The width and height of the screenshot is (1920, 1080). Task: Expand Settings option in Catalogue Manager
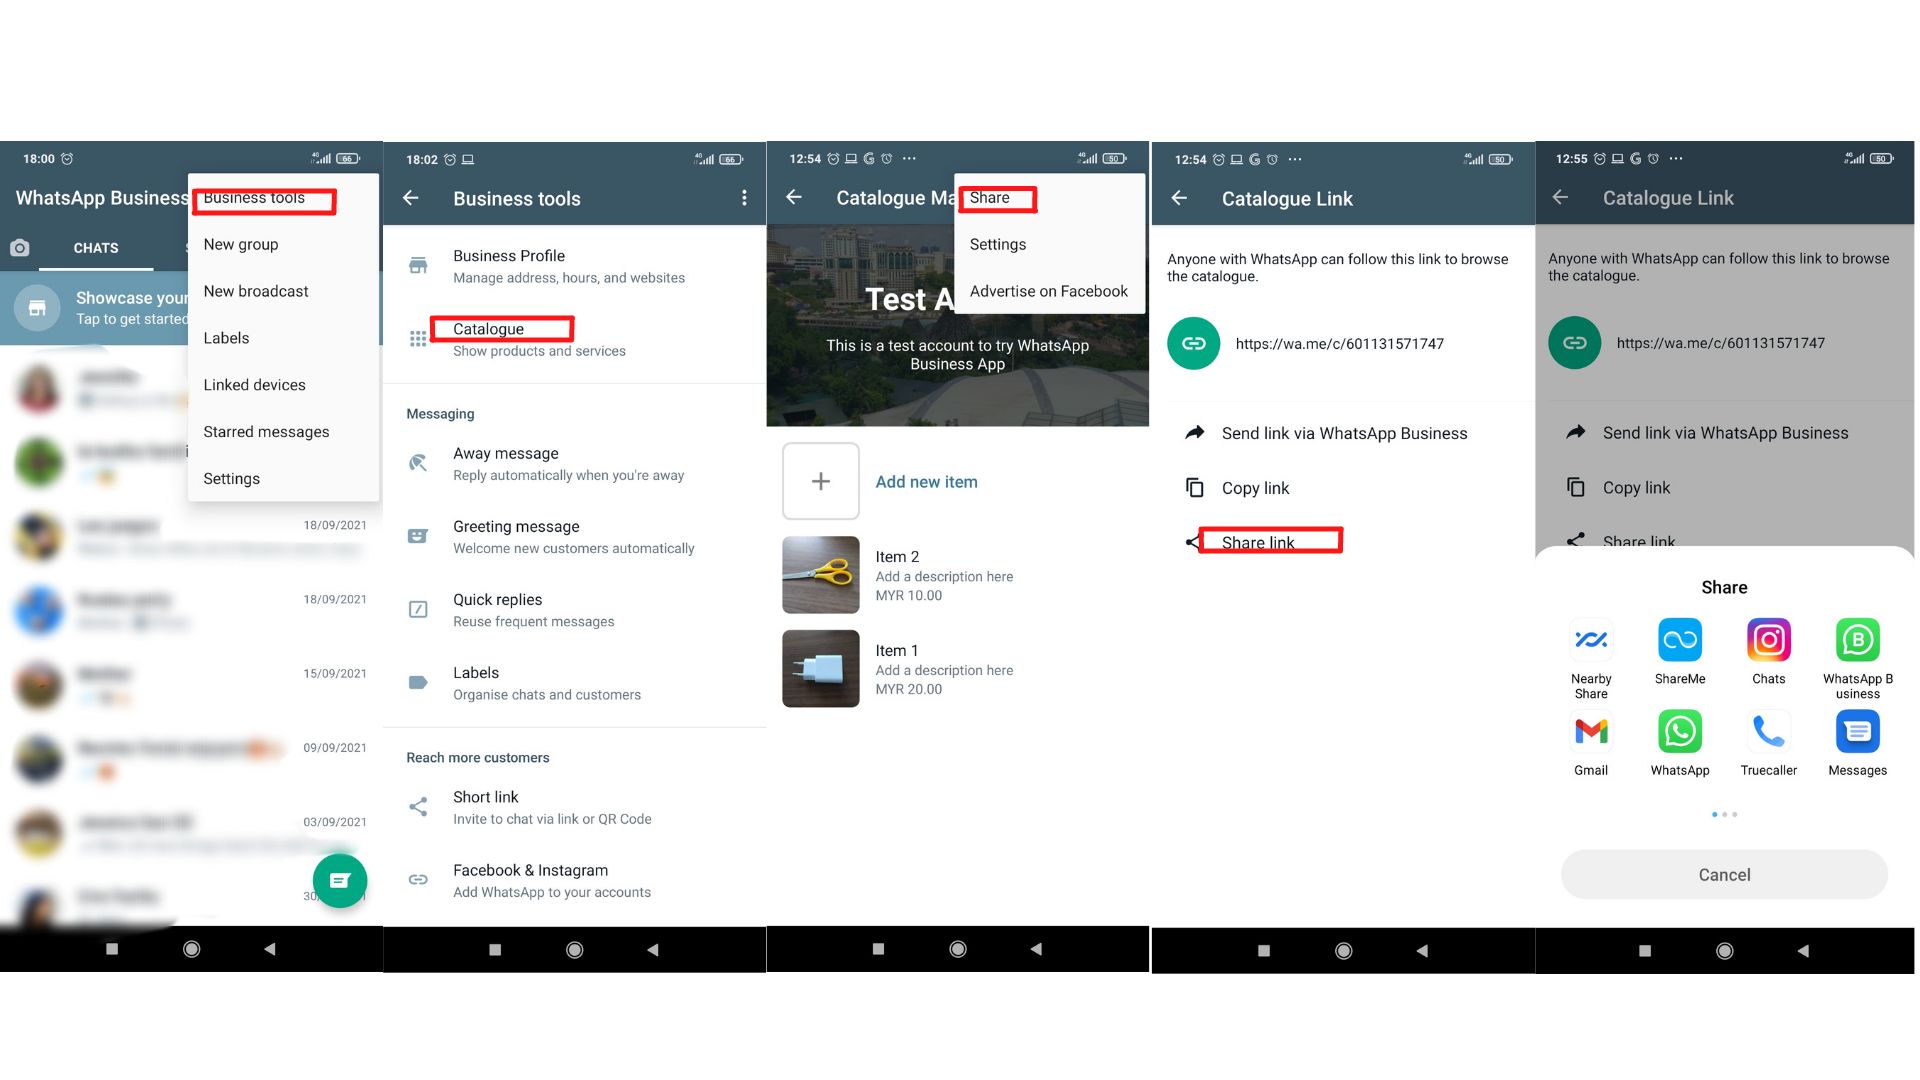[x=998, y=244]
